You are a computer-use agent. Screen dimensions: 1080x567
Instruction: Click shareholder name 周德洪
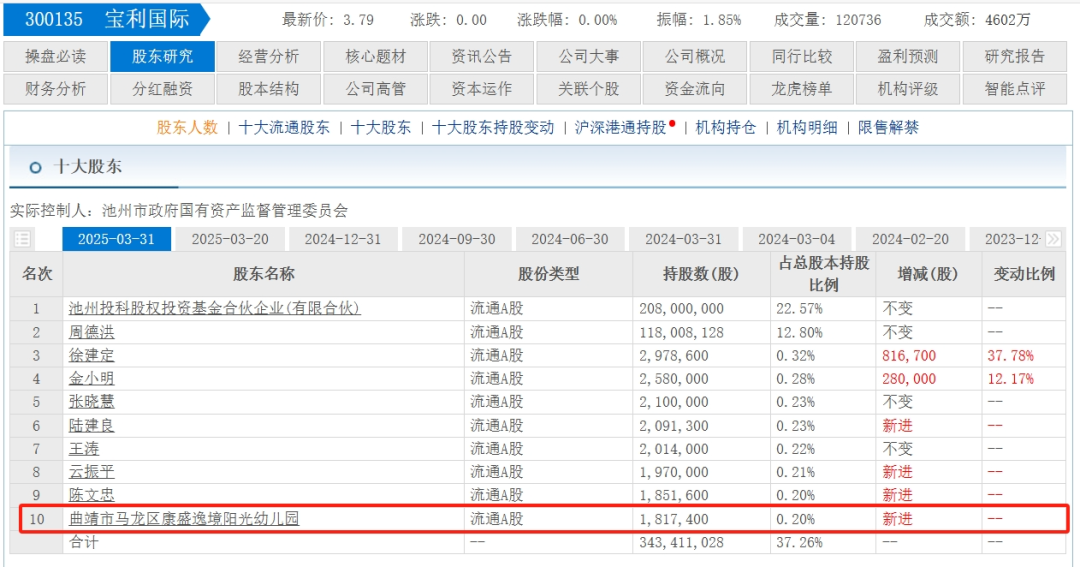pos(91,332)
